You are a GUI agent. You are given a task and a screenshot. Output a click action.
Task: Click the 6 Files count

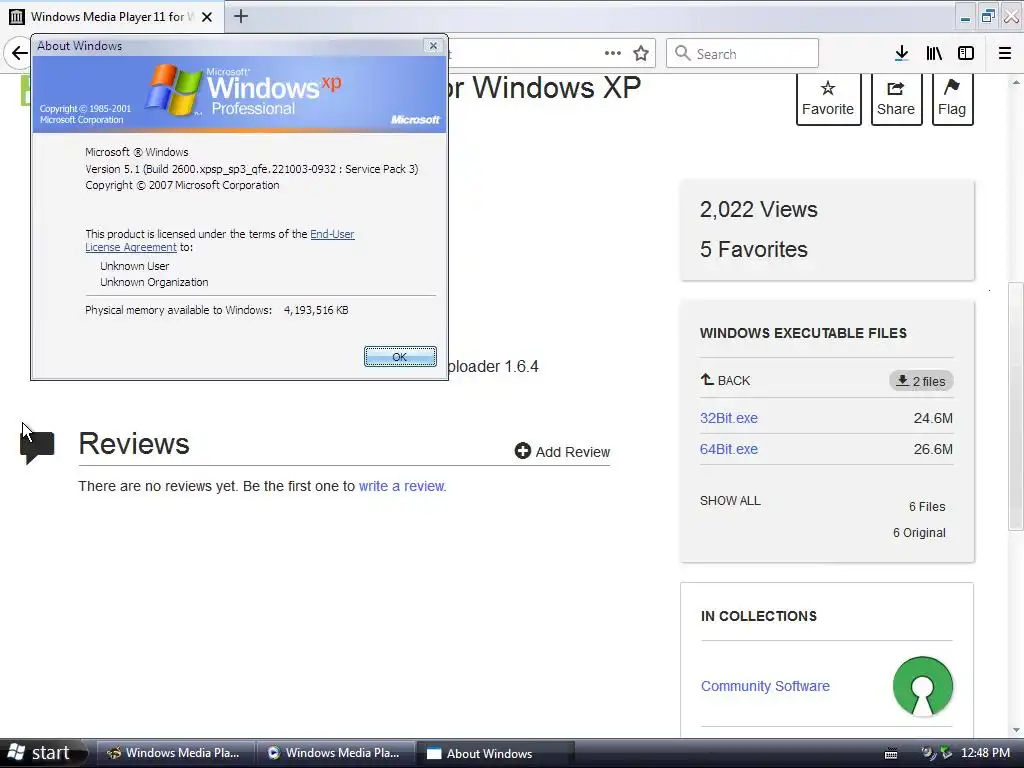pos(927,507)
